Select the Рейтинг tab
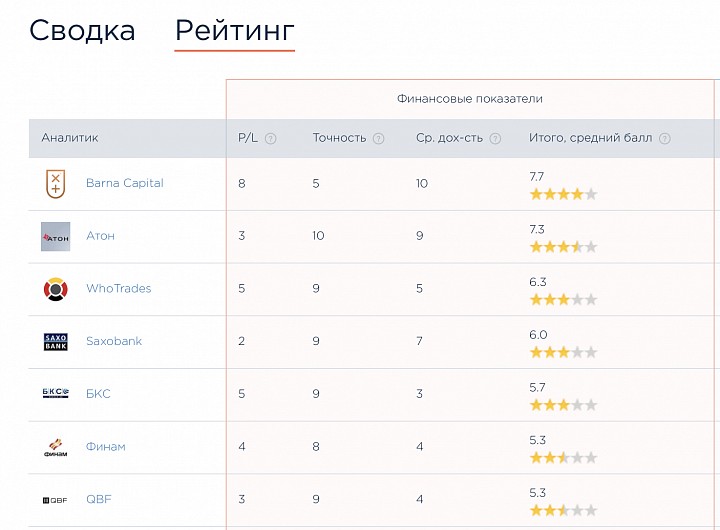Viewport: 720px width, 530px height. tap(235, 31)
